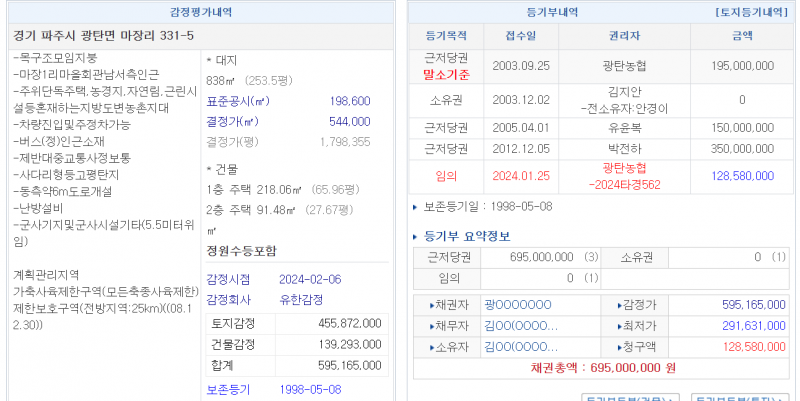Click the 표준공시(㎡) label link
This screenshot has height=401, width=800.
(x=238, y=101)
